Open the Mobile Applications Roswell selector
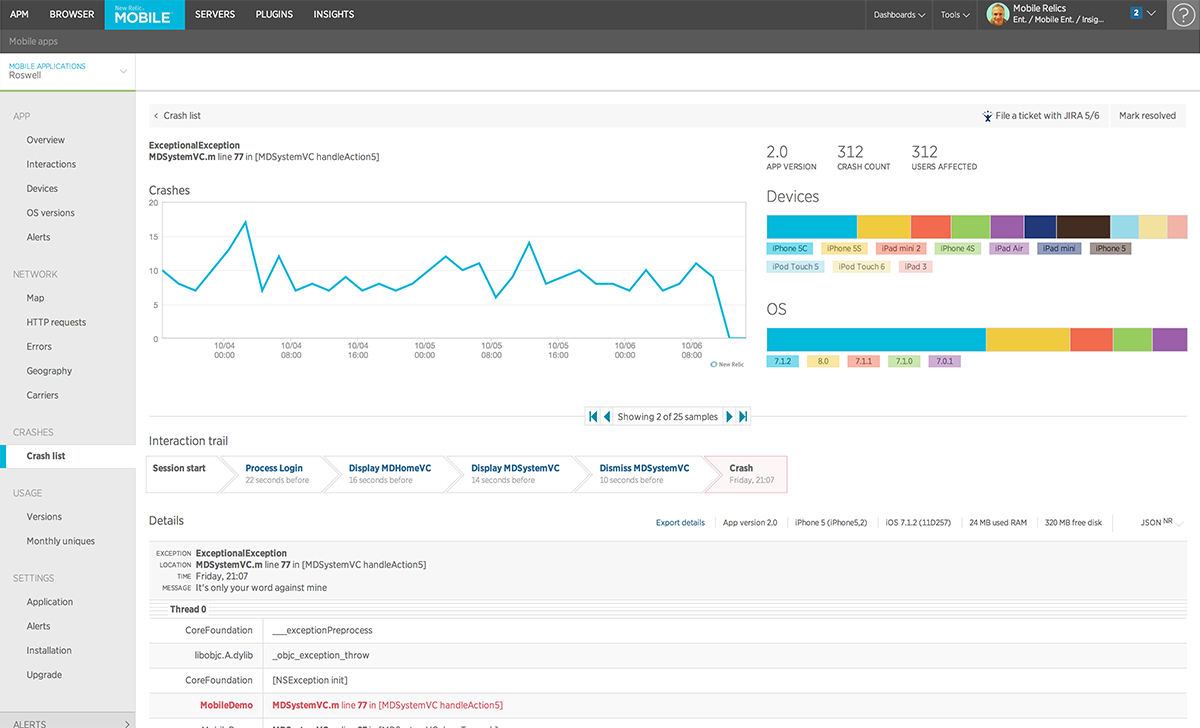 tap(68, 71)
